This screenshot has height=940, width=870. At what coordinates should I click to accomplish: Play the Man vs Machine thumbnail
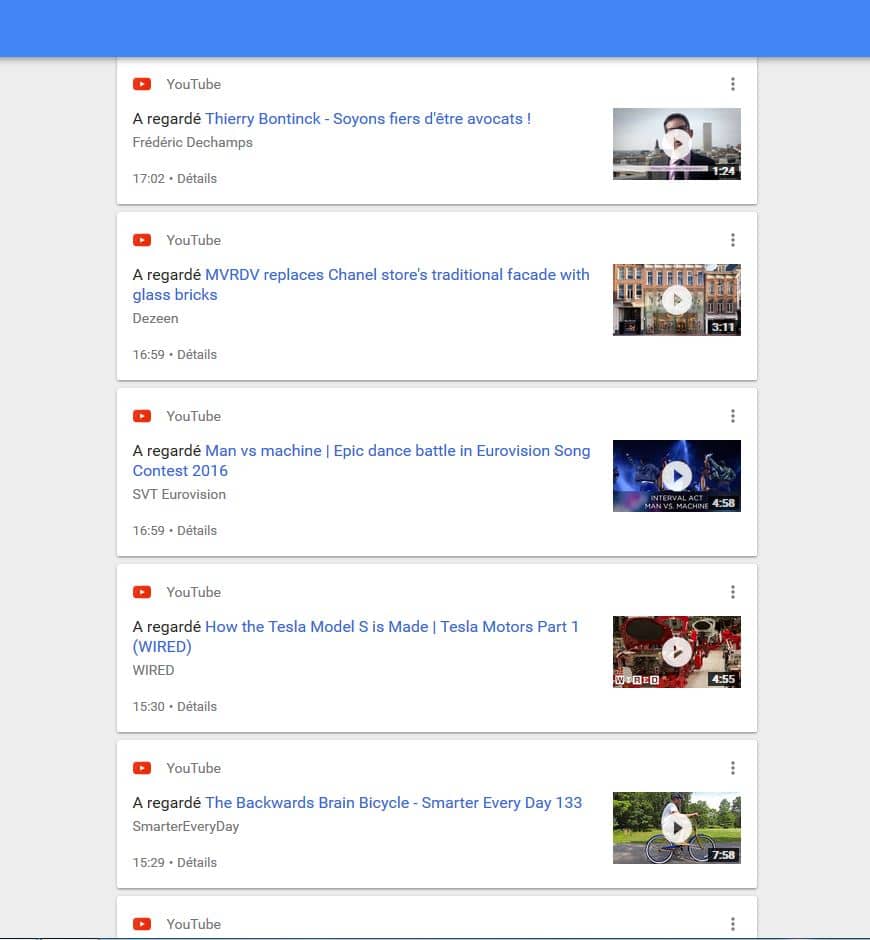click(x=676, y=476)
